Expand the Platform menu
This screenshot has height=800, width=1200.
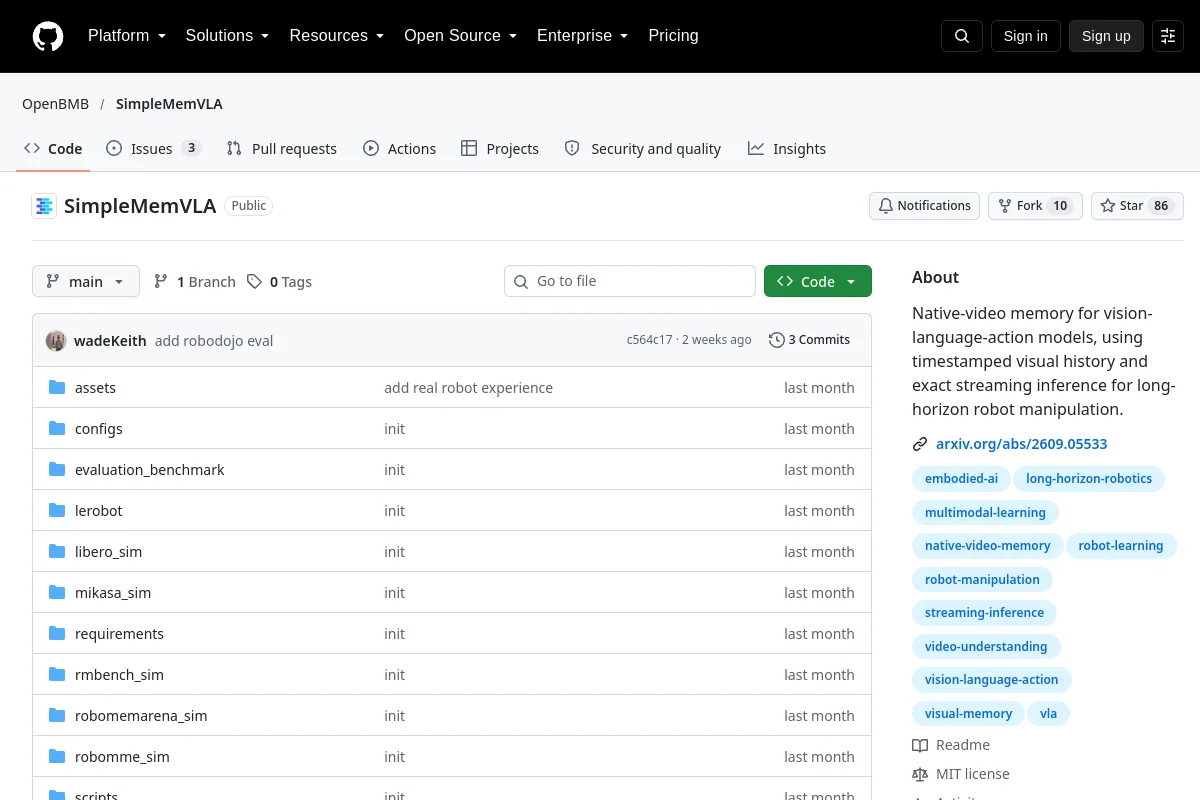[x=126, y=36]
